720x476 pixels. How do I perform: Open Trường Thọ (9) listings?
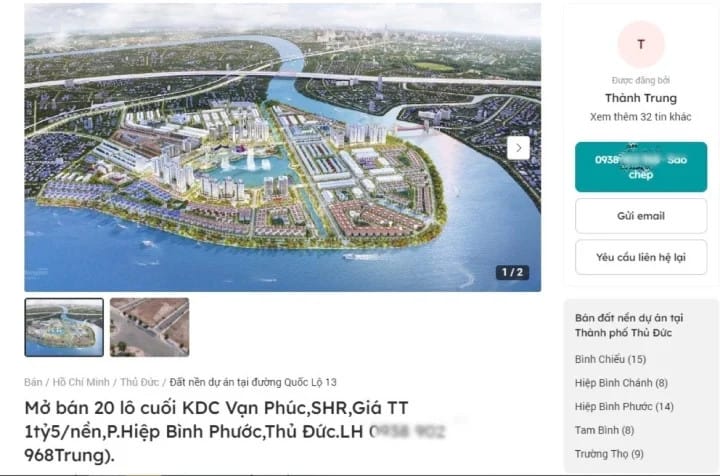tap(609, 454)
